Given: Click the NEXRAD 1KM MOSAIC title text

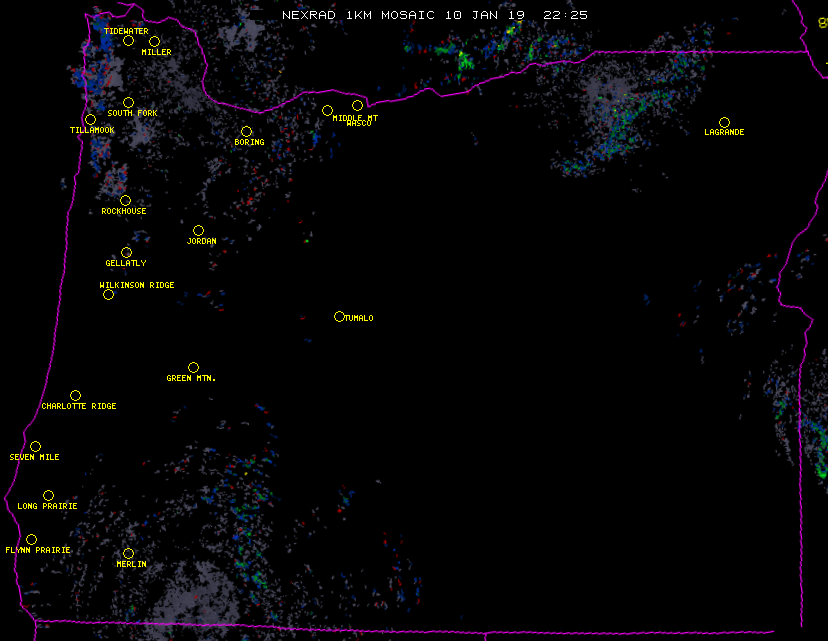Looking at the screenshot, I should pyautogui.click(x=358, y=15).
